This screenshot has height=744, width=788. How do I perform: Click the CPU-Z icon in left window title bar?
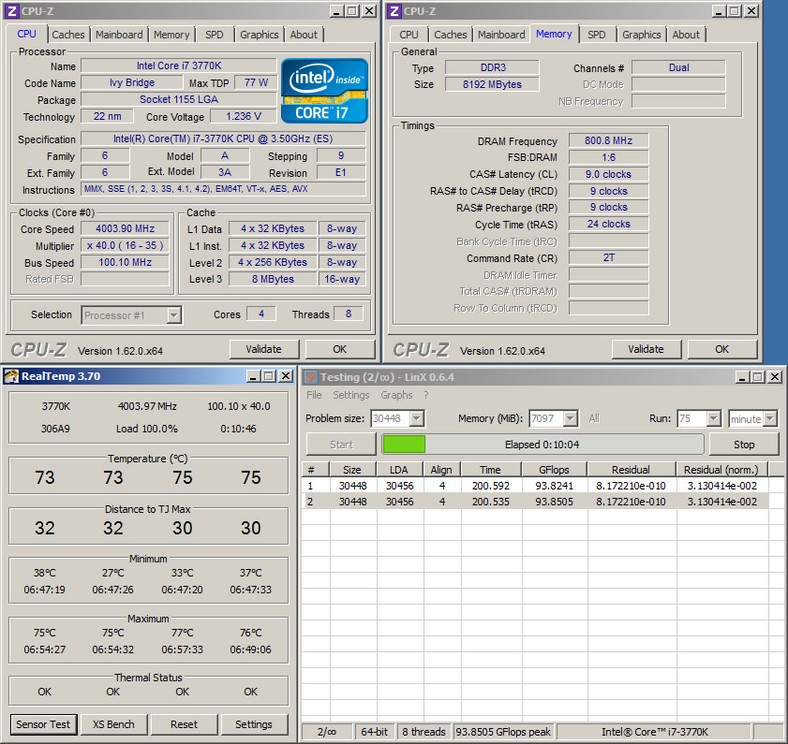(x=11, y=10)
